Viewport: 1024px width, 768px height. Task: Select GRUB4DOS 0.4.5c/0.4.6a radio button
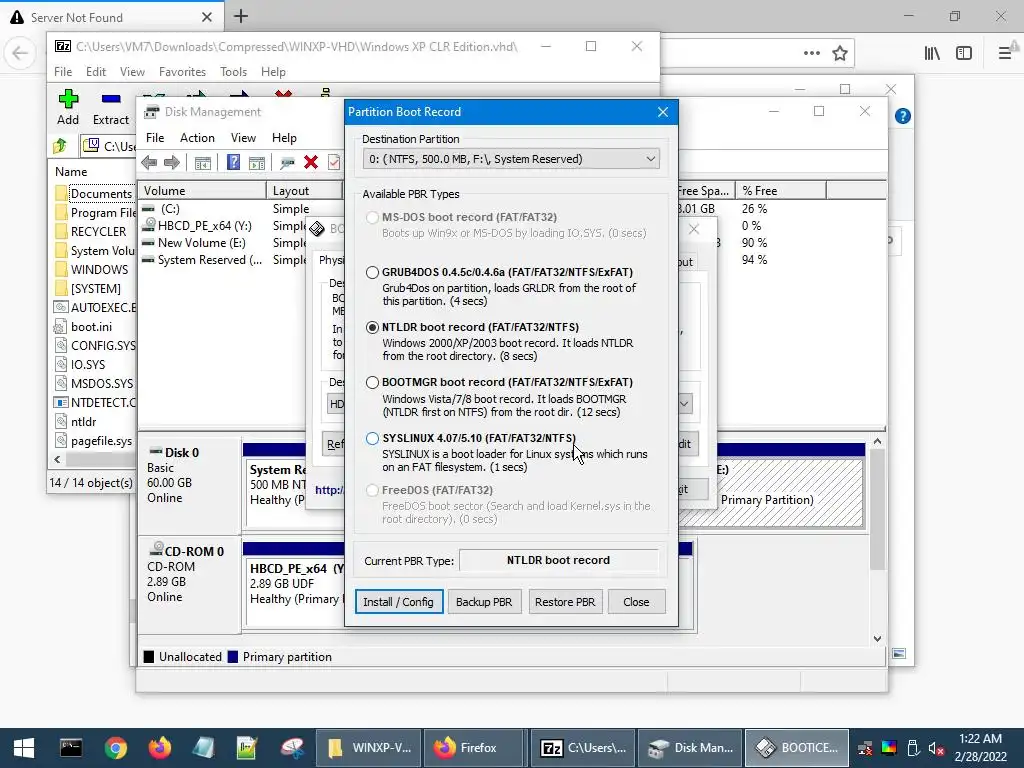(372, 272)
